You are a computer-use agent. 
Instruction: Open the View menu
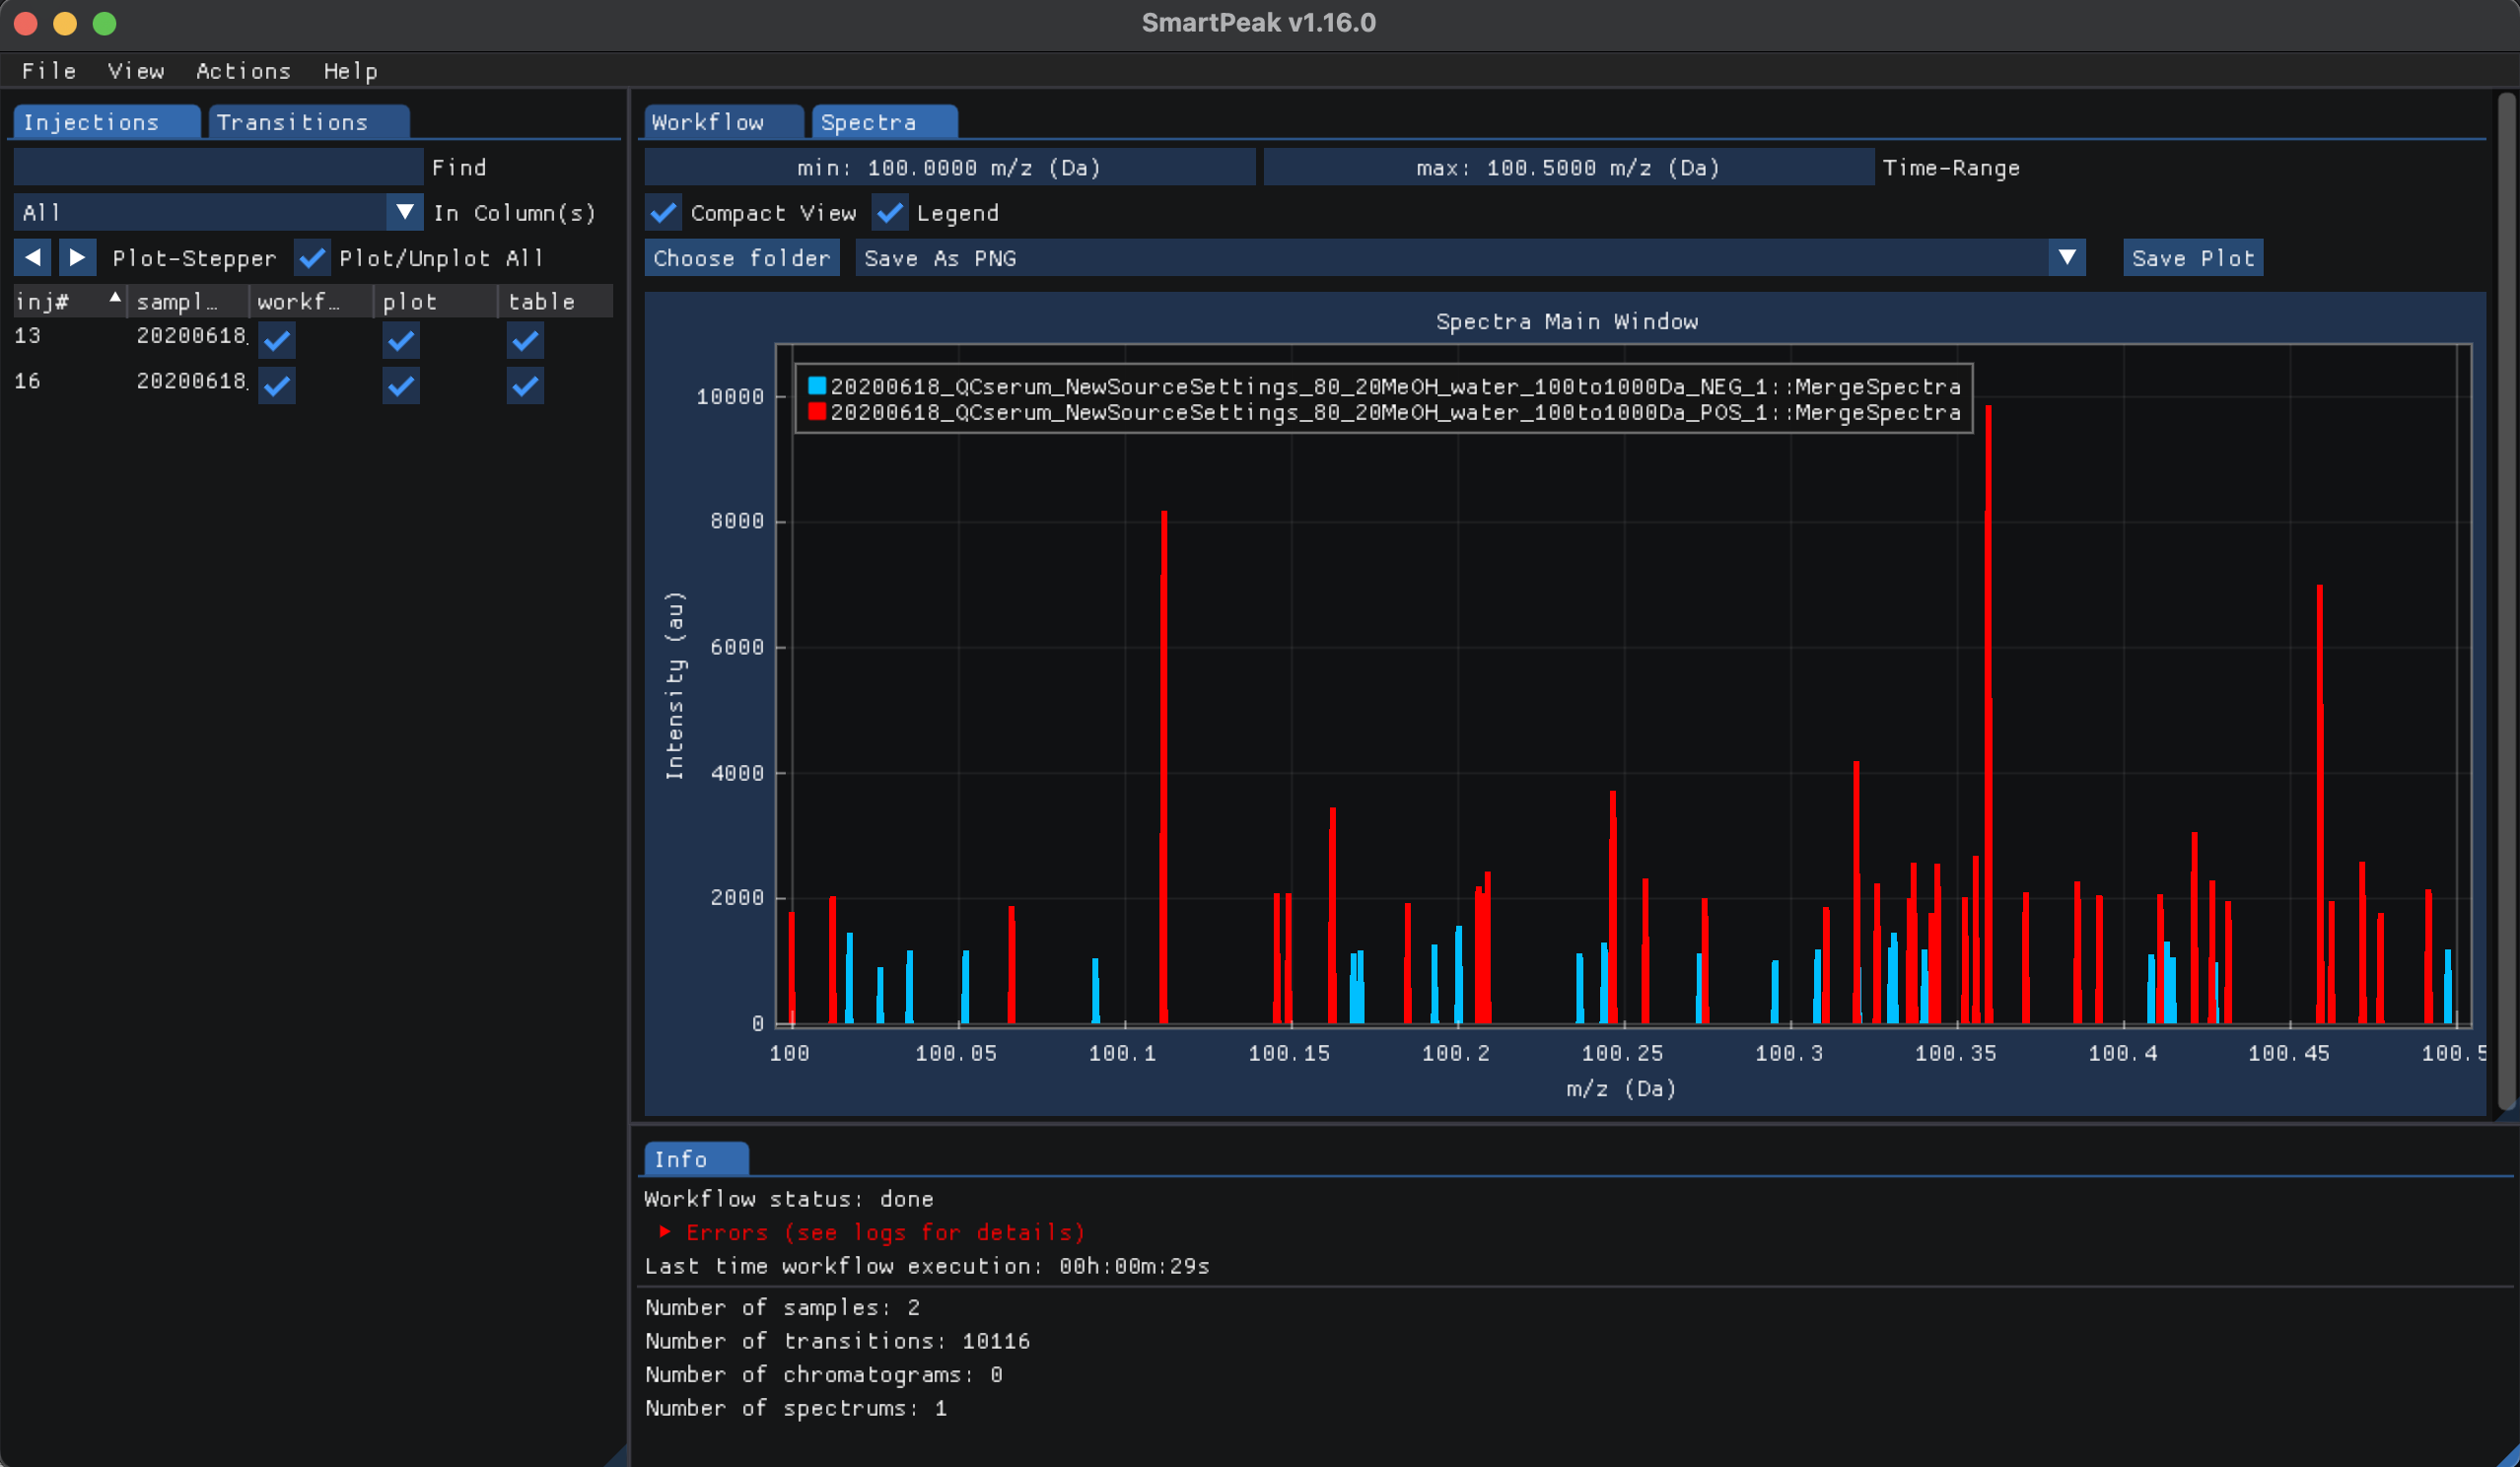tap(136, 71)
